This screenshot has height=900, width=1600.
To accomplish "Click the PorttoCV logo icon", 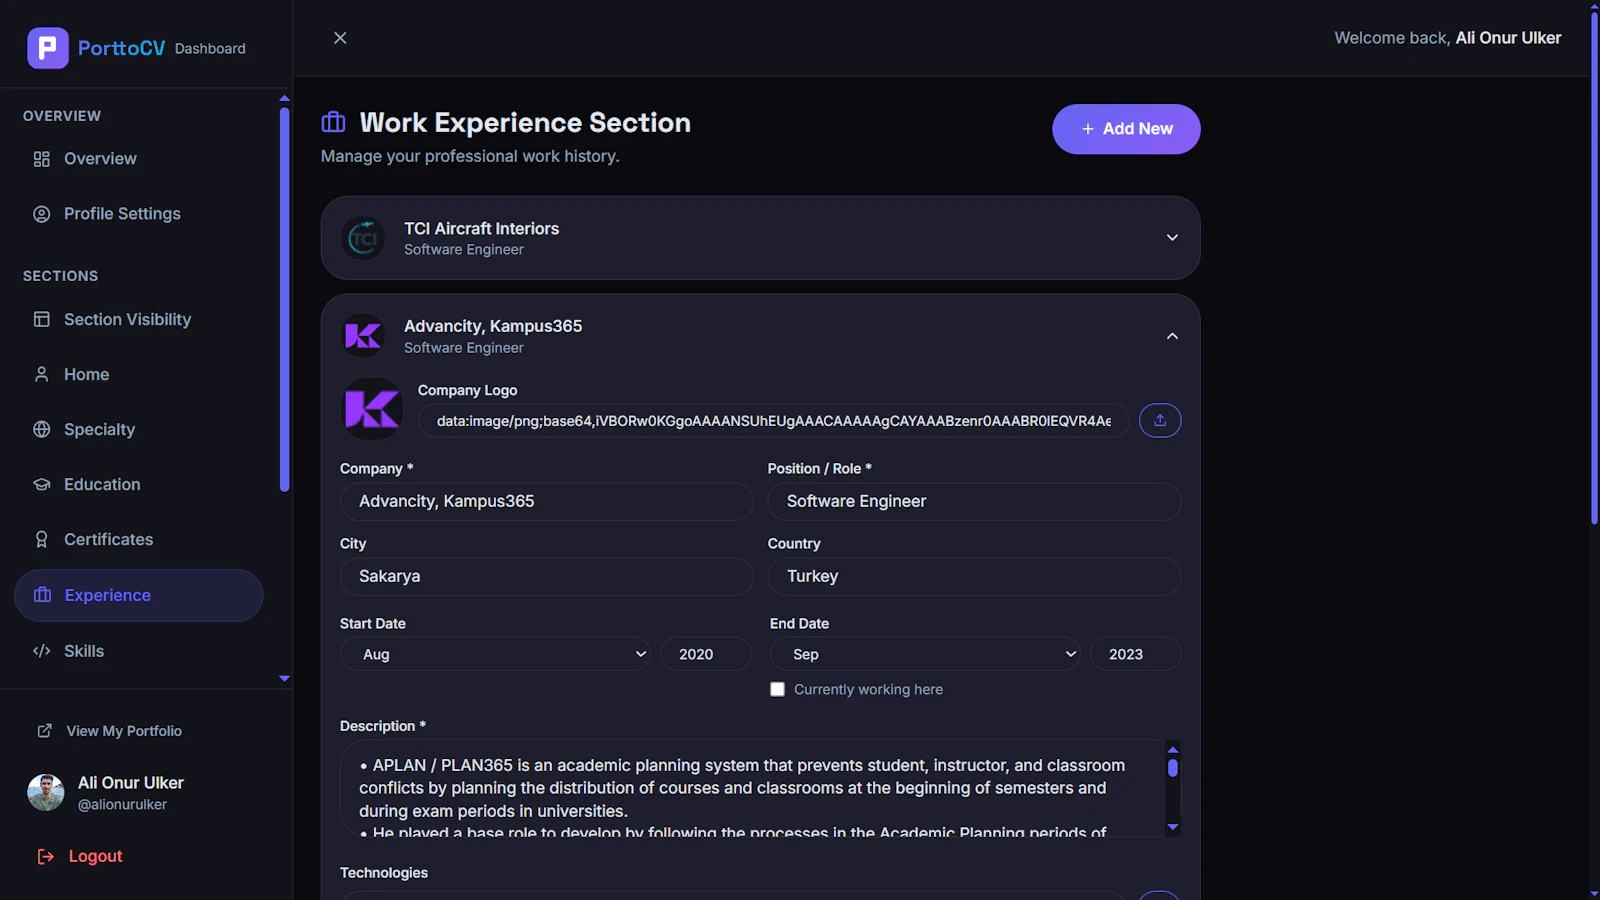I will pyautogui.click(x=48, y=48).
